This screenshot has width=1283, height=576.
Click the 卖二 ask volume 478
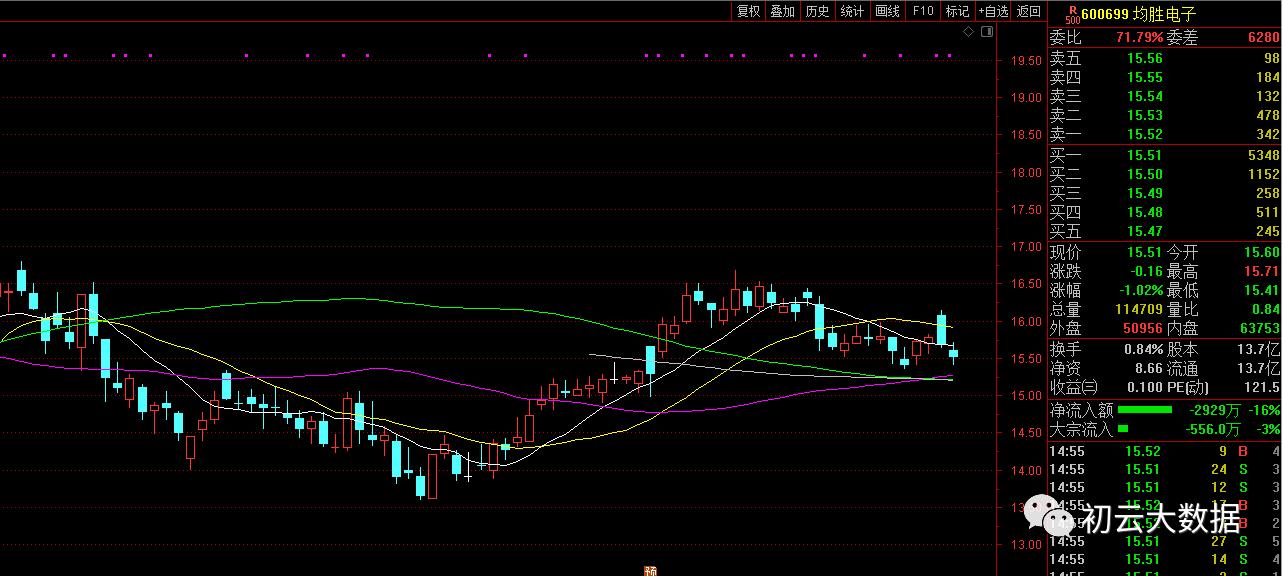pos(1267,115)
